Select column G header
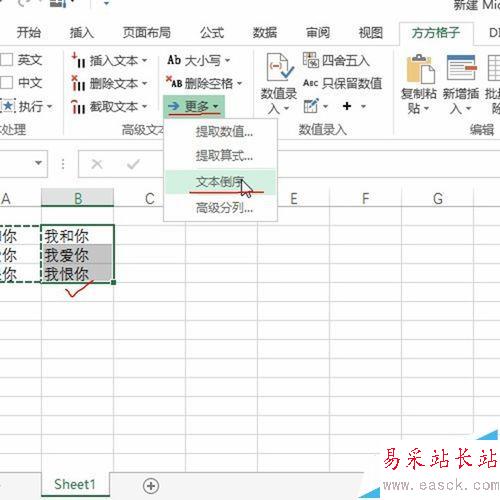500x500 pixels. (x=438, y=199)
